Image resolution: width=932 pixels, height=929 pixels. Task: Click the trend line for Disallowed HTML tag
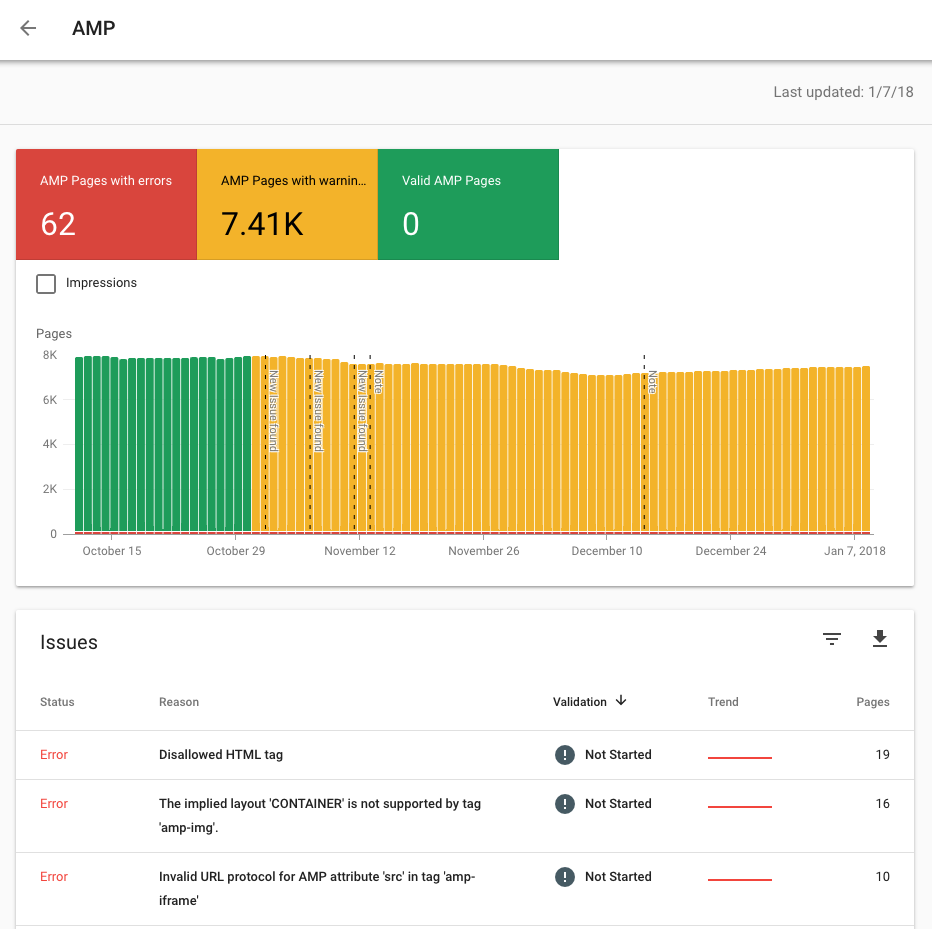click(739, 758)
